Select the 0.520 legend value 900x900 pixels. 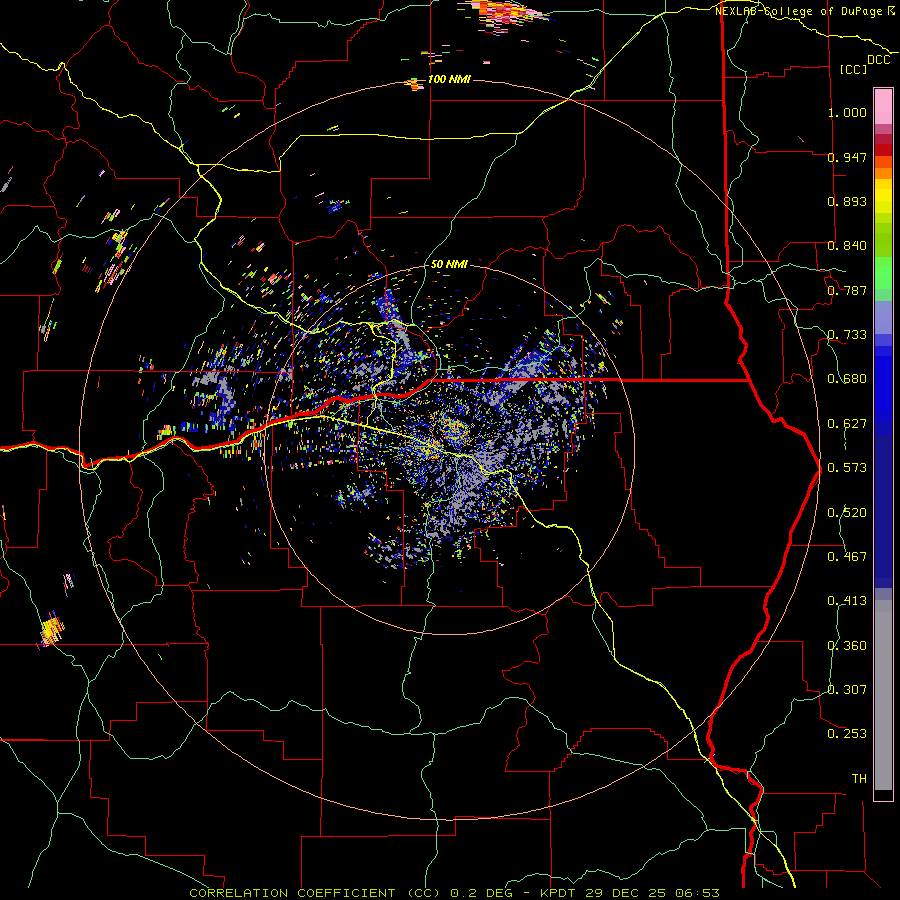pos(847,513)
